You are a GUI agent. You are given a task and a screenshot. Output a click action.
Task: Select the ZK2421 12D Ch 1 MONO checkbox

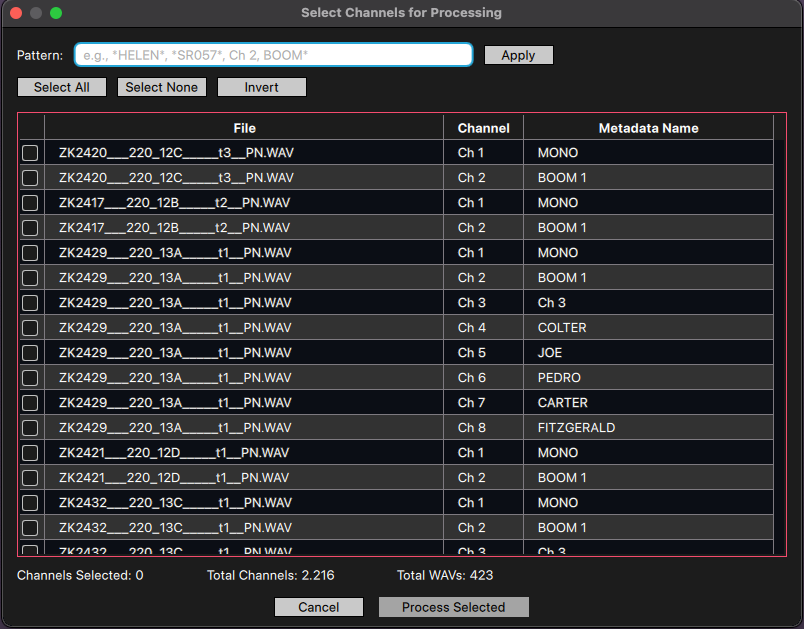pos(30,453)
